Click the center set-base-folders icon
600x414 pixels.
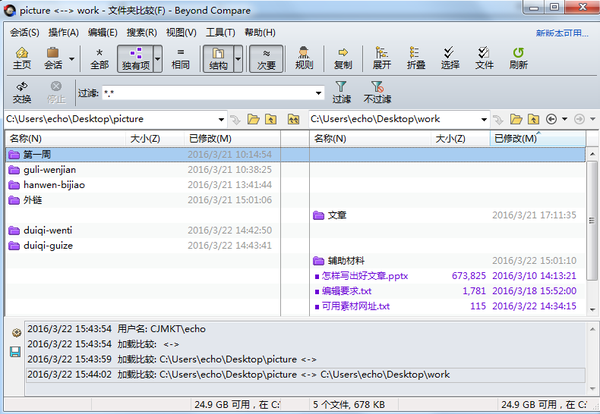pyautogui.click(x=293, y=119)
